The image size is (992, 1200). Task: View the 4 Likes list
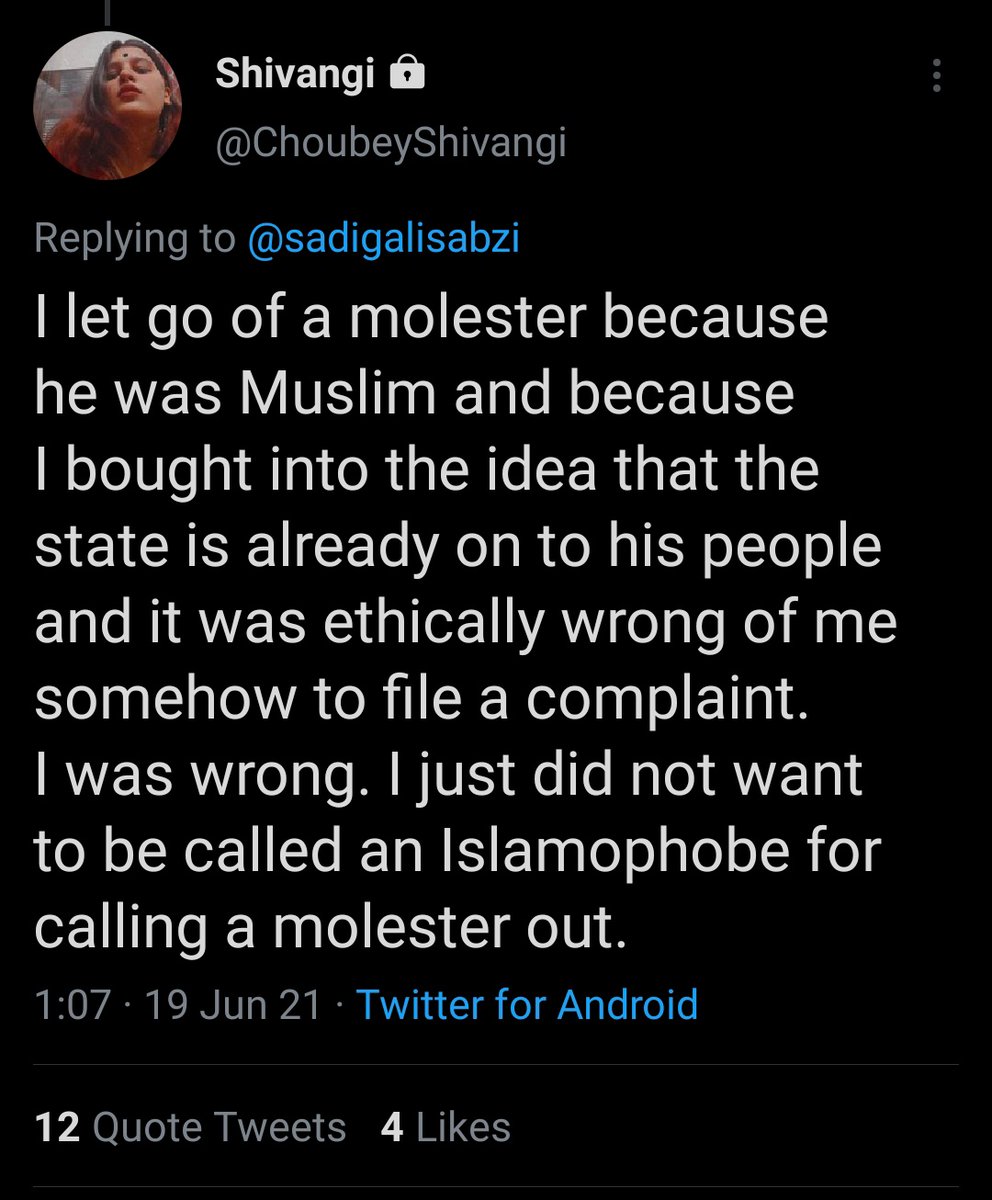click(x=446, y=1128)
